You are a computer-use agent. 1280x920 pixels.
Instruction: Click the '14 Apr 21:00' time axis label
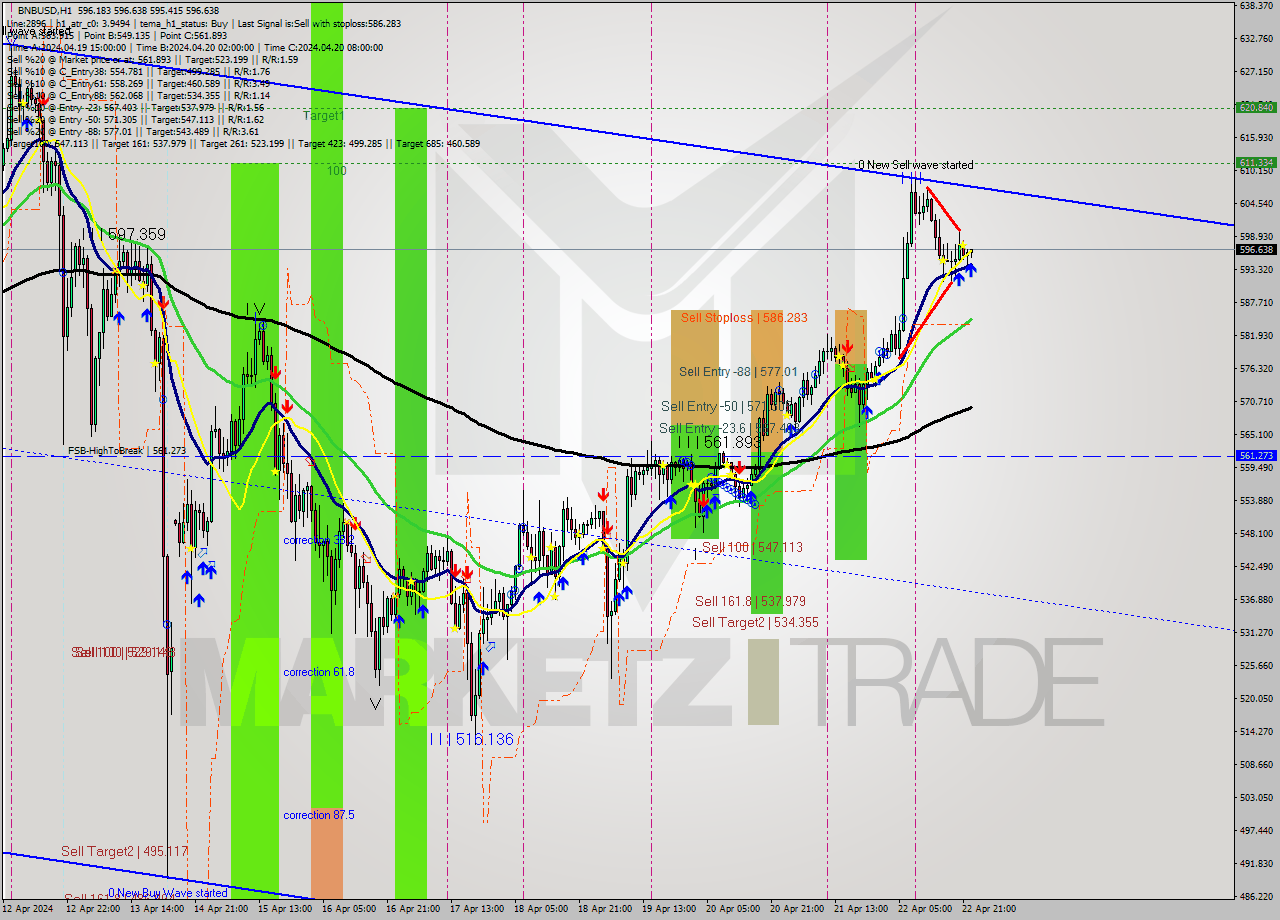click(220, 909)
